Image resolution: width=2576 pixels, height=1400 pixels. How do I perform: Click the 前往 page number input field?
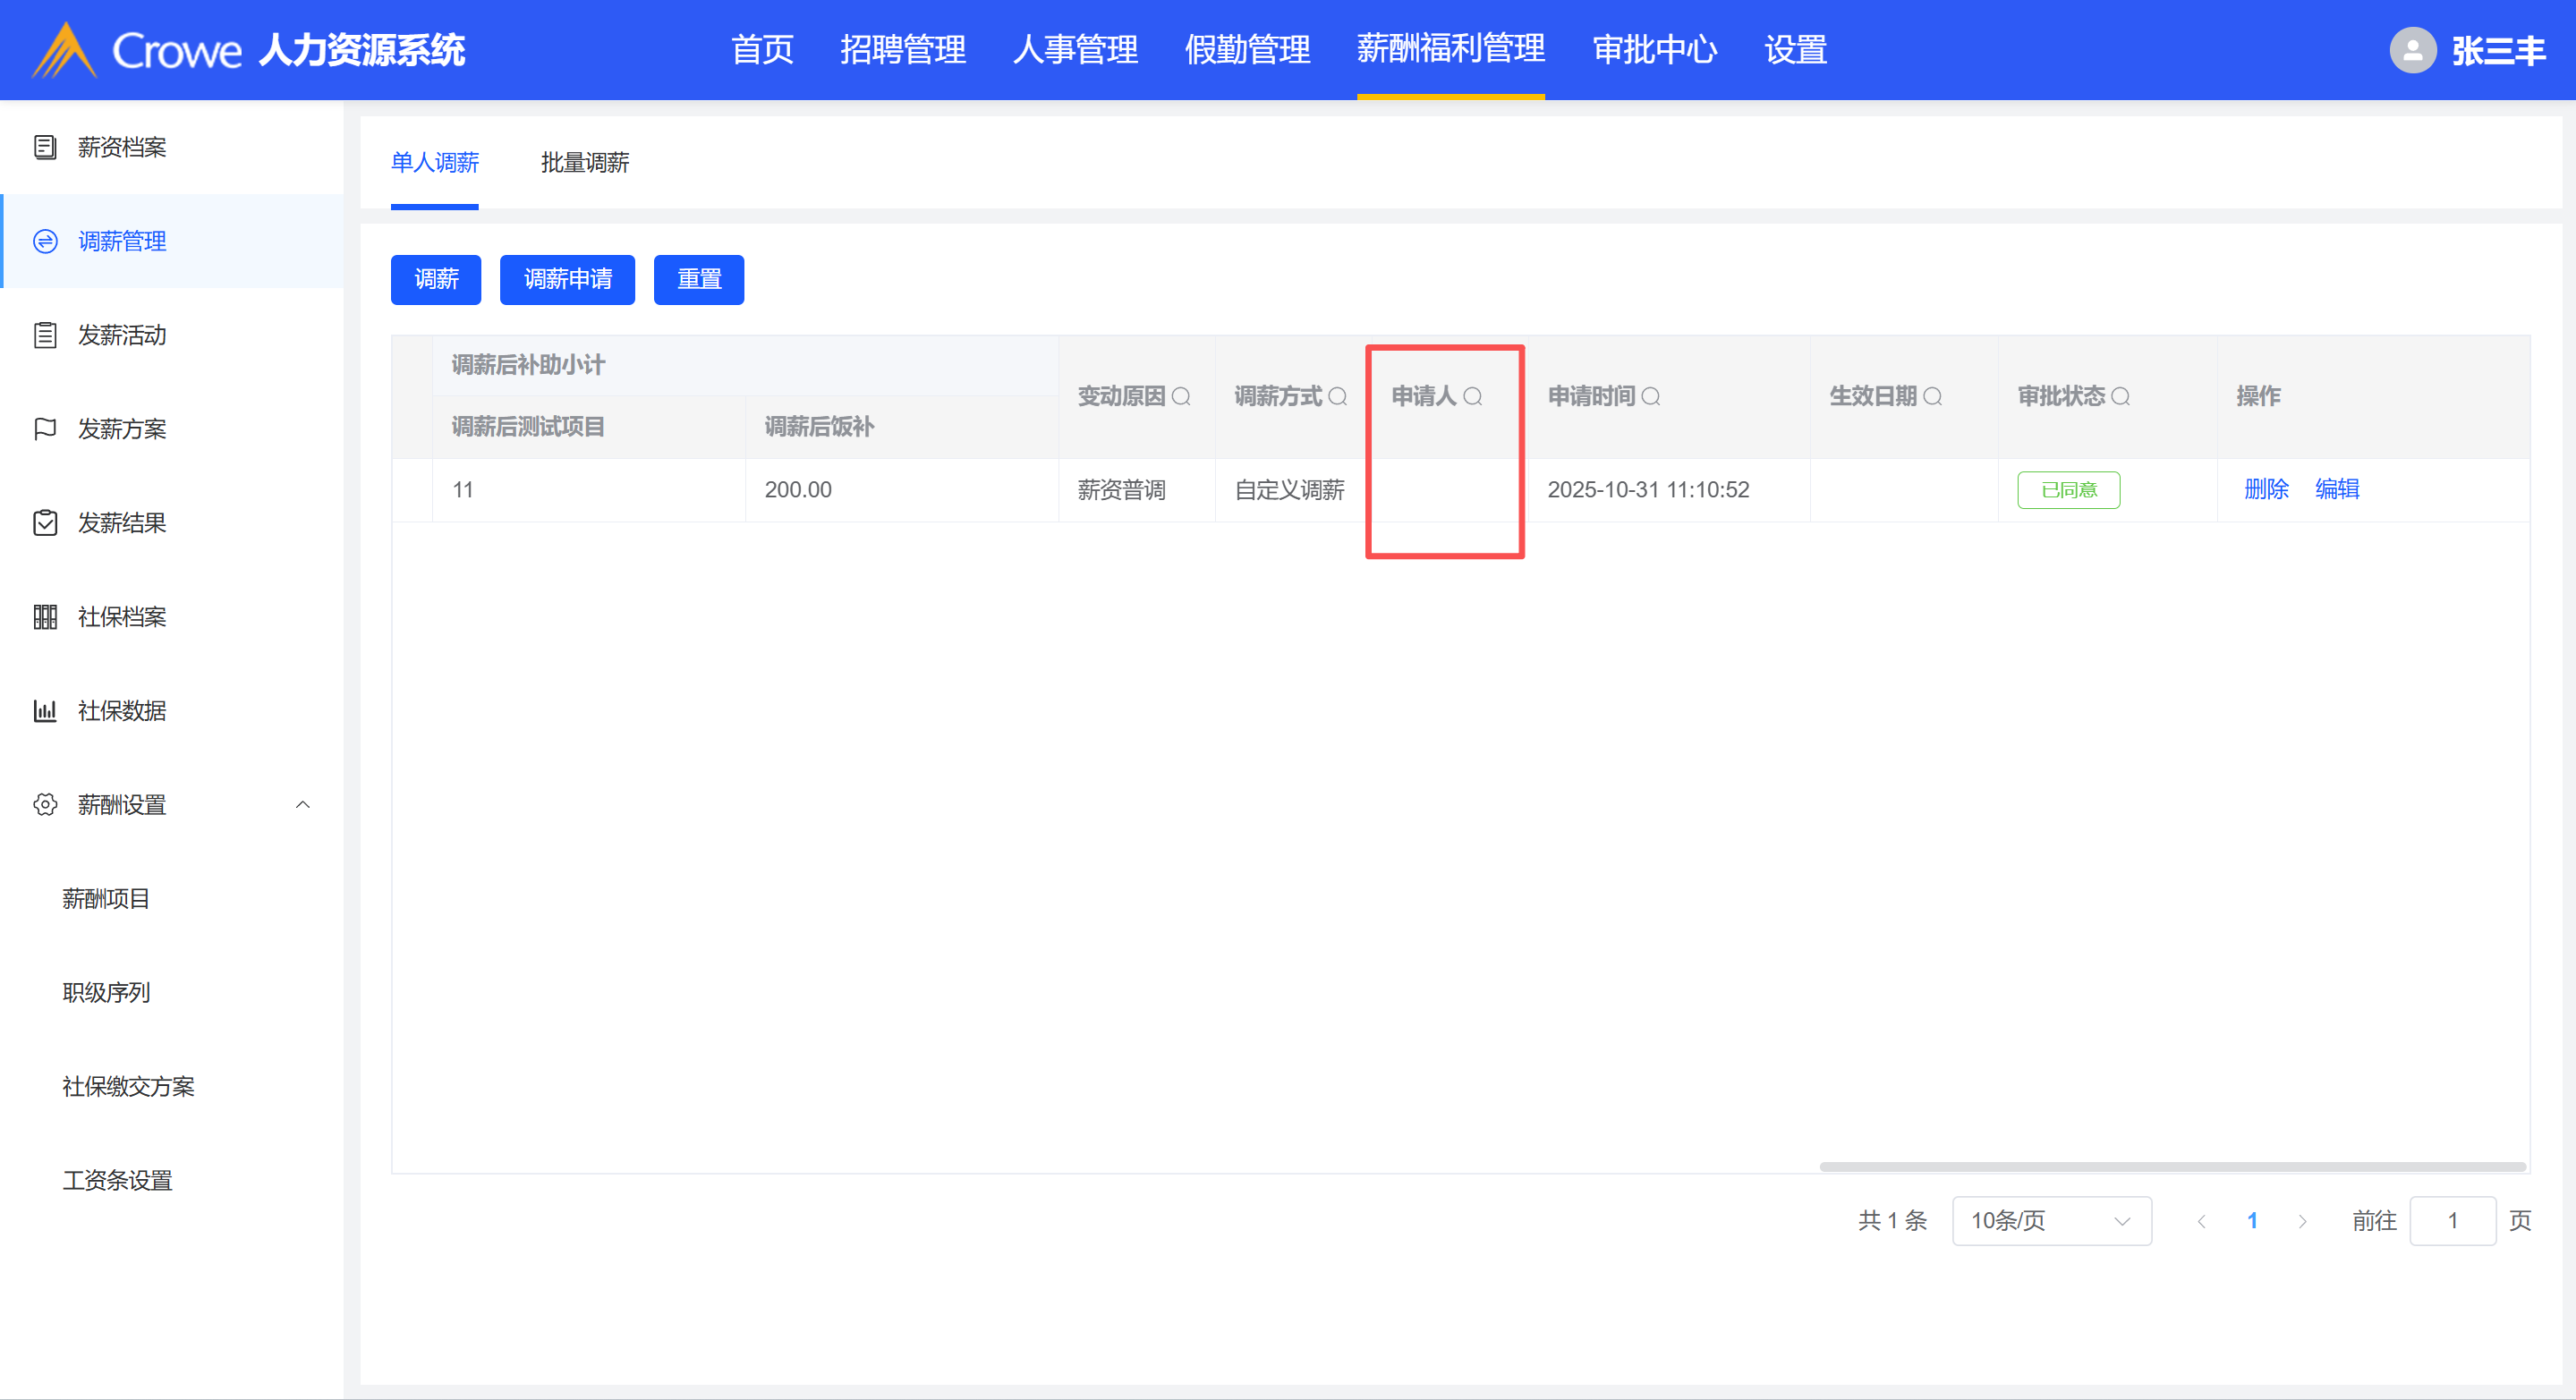tap(2452, 1221)
